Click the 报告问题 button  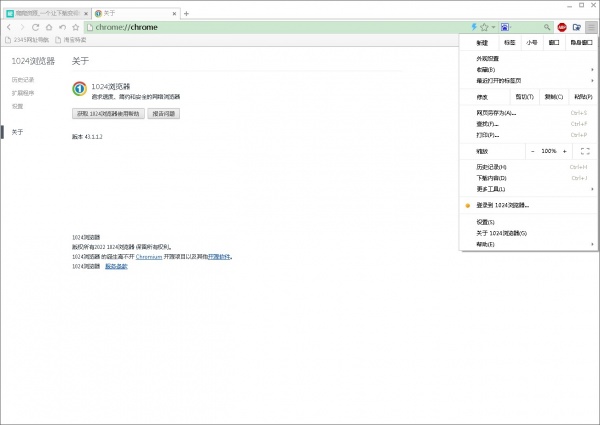pyautogui.click(x=166, y=114)
